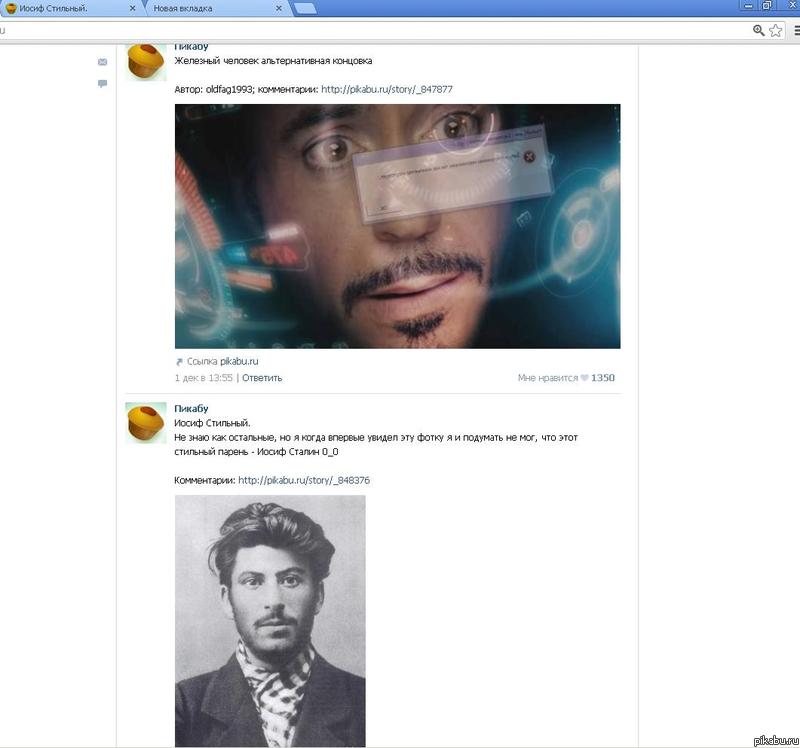Screen dimensions: 800x748
Task: Open Pikabu avatar on the Stalin post
Action: coord(146,423)
